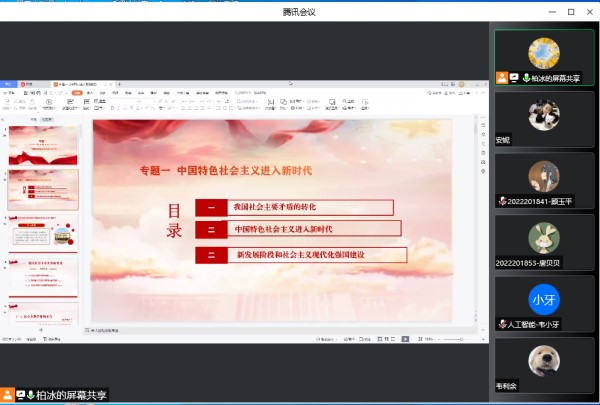The height and width of the screenshot is (405, 600).
Task: Click 韦利会's dog avatar
Action: tap(543, 360)
